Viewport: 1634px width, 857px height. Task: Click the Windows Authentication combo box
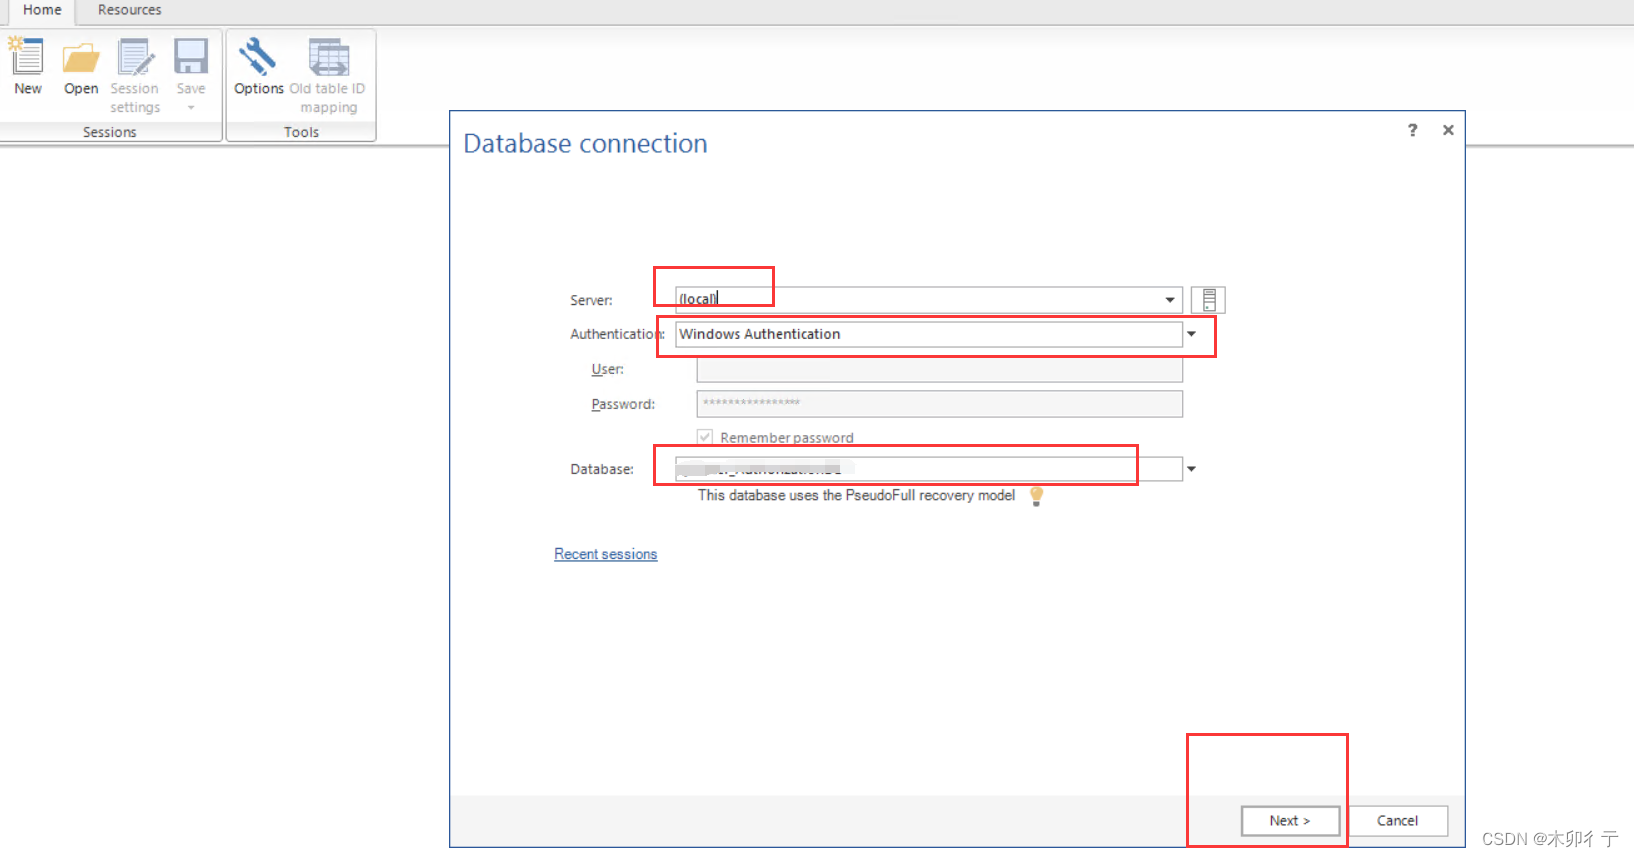coord(929,334)
